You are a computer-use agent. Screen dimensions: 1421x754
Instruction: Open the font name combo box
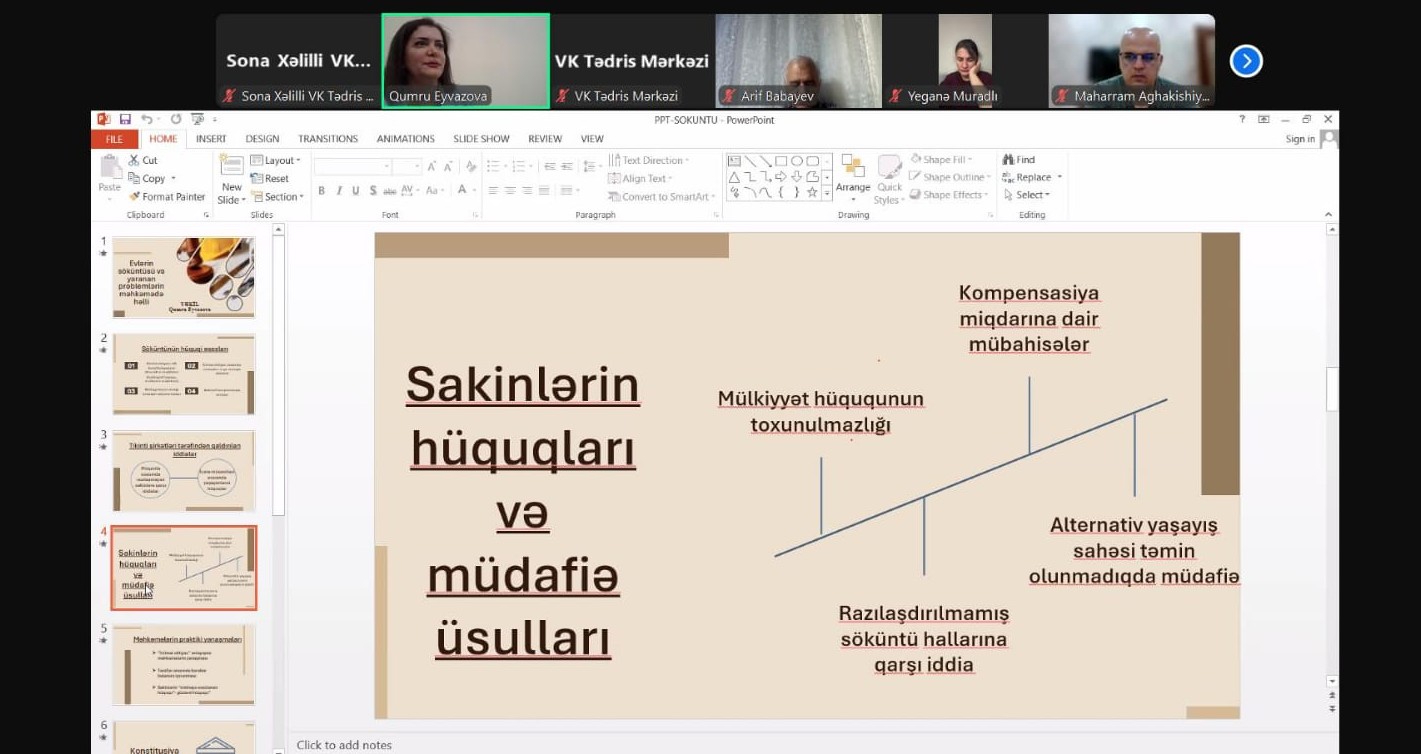coord(352,166)
